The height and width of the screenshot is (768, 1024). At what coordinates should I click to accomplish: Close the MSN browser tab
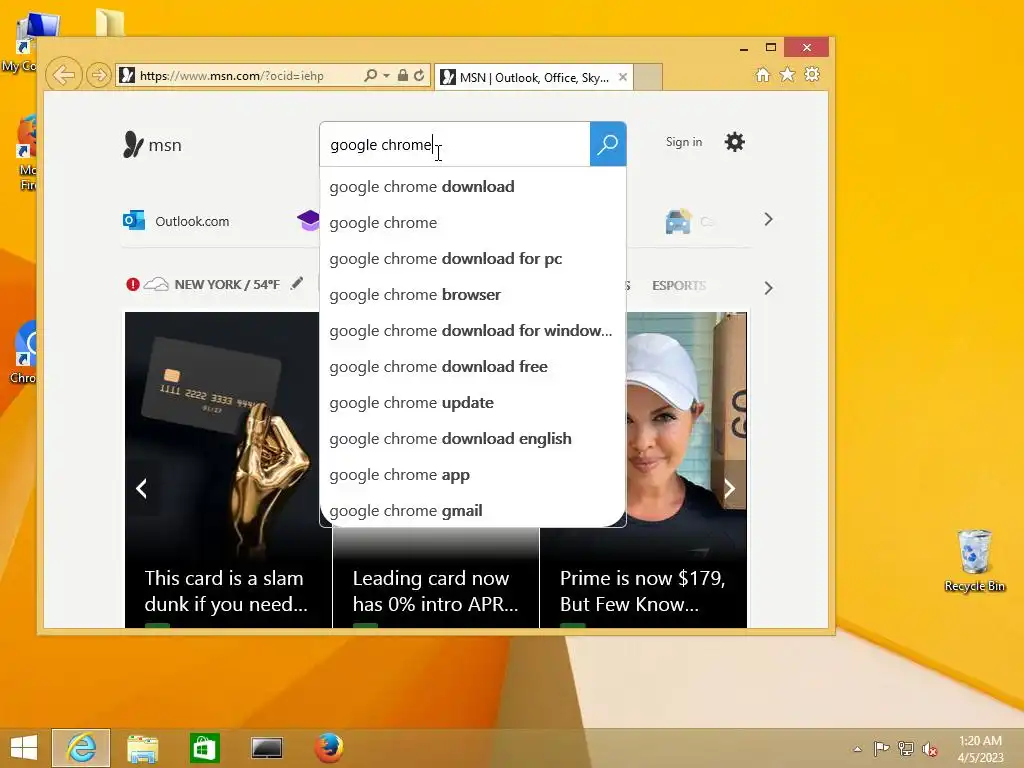[x=623, y=77]
